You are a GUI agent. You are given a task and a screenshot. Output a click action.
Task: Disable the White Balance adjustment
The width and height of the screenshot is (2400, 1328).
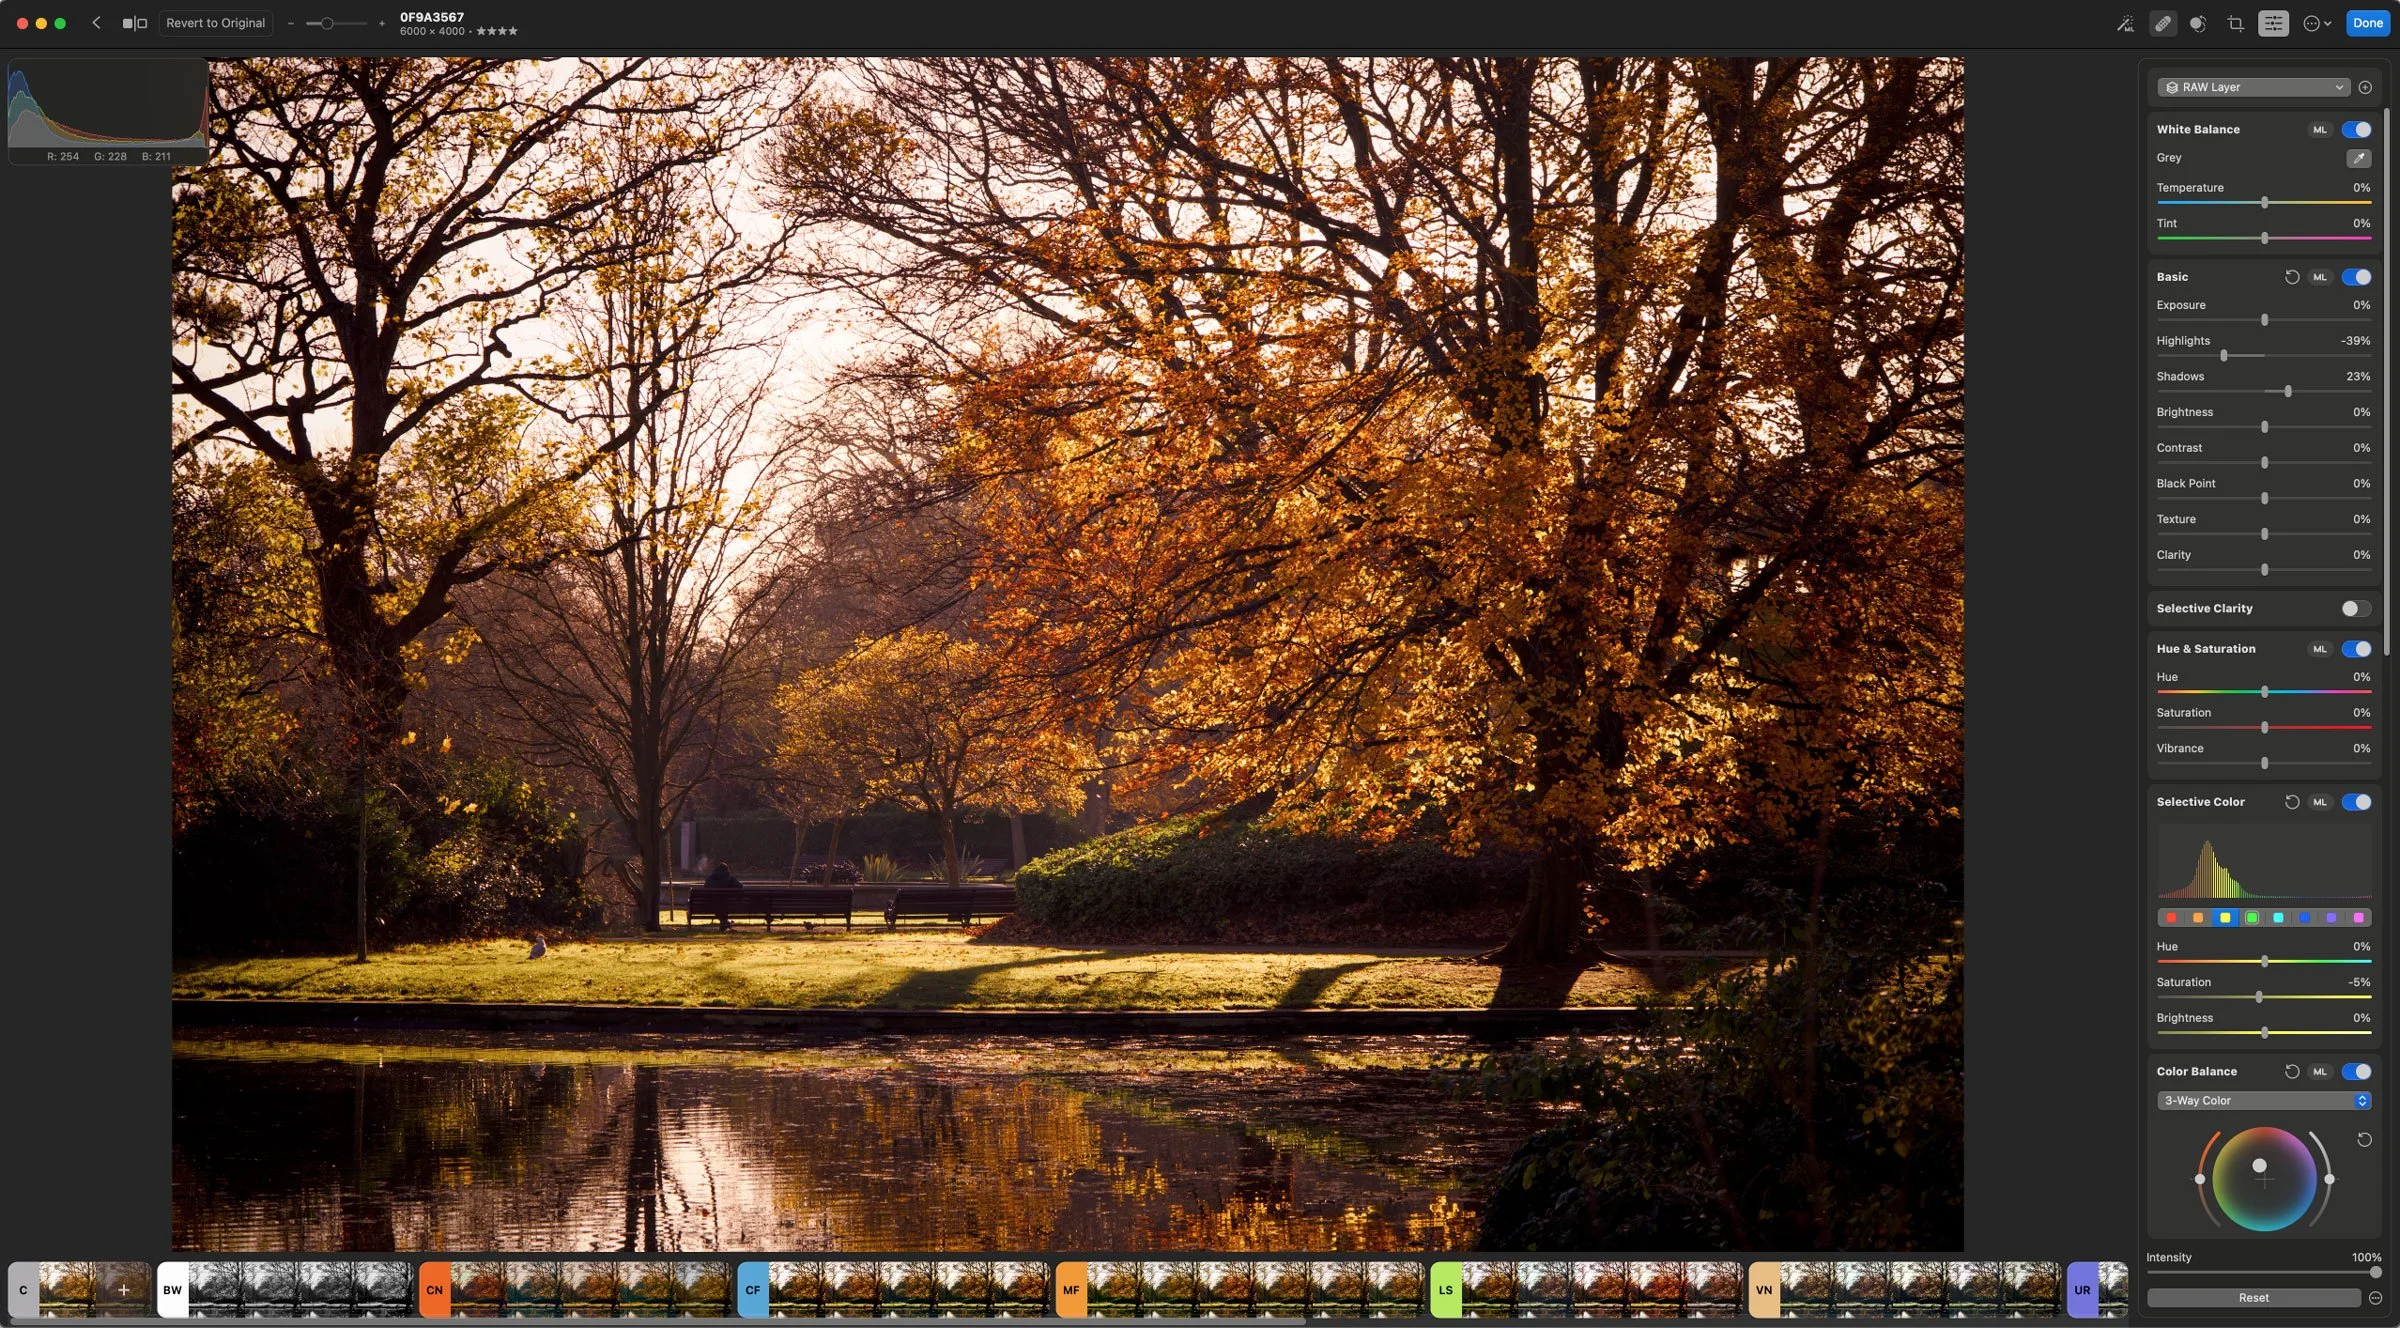(2356, 129)
